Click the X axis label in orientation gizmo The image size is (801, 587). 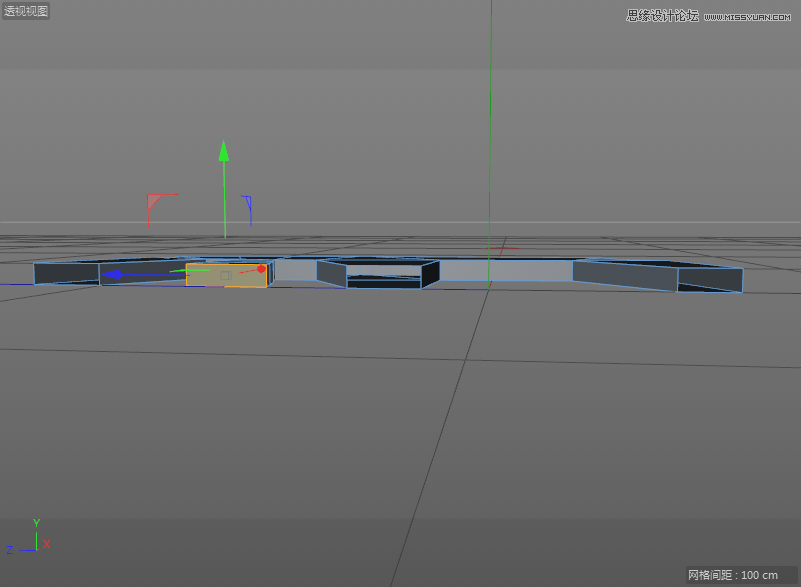[47, 546]
